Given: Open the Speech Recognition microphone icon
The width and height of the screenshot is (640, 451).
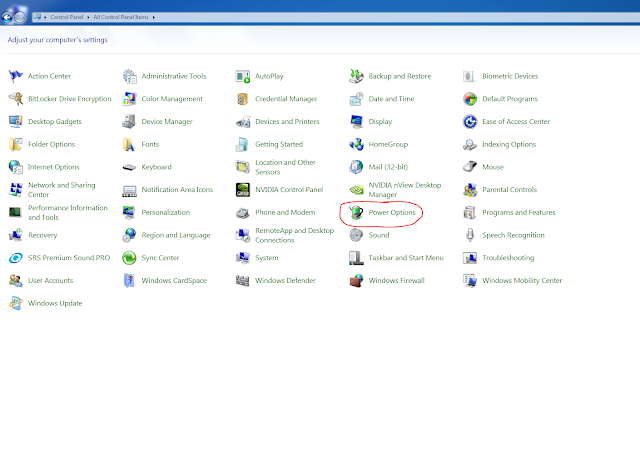Looking at the screenshot, I should click(470, 235).
